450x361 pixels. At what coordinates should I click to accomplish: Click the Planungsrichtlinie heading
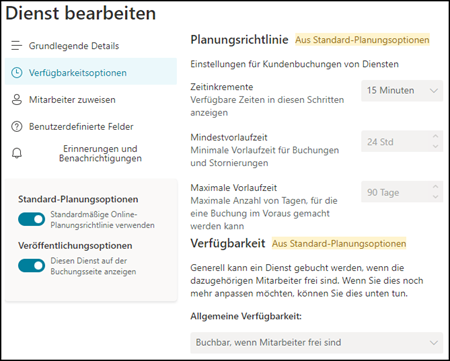[x=239, y=40]
